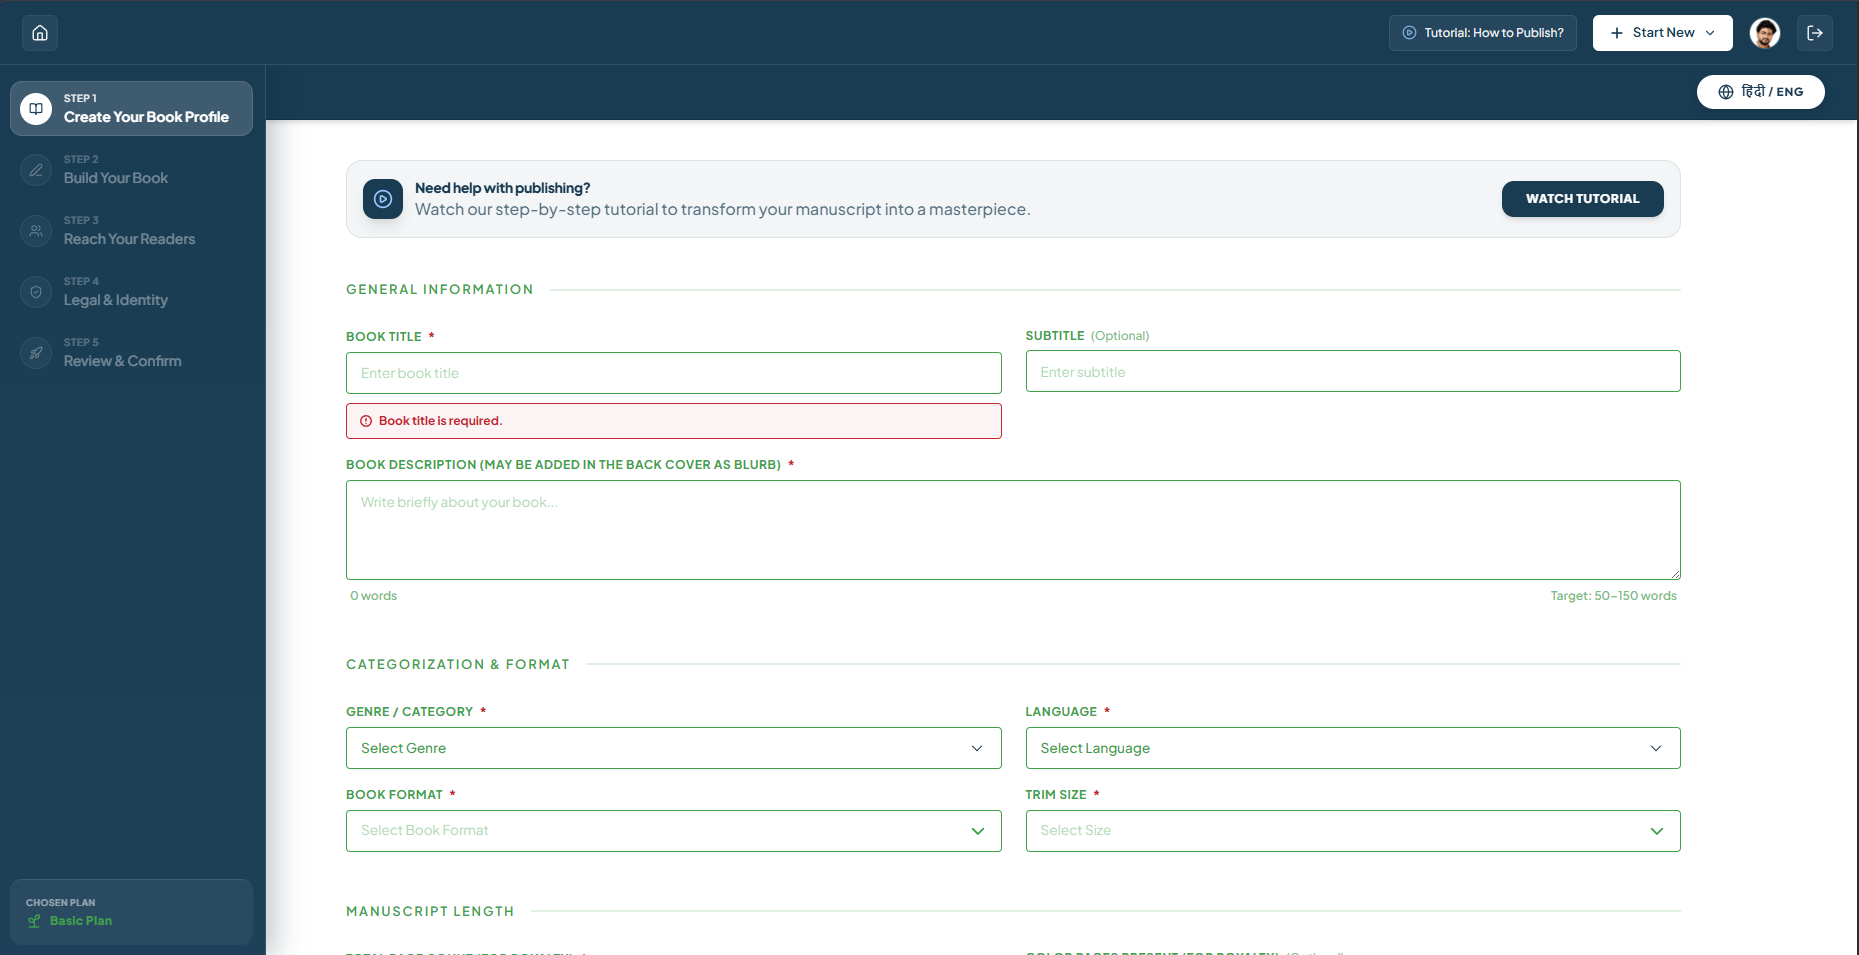1859x955 pixels.
Task: Click the 'Target: 50–150 words' text
Action: click(x=1613, y=596)
